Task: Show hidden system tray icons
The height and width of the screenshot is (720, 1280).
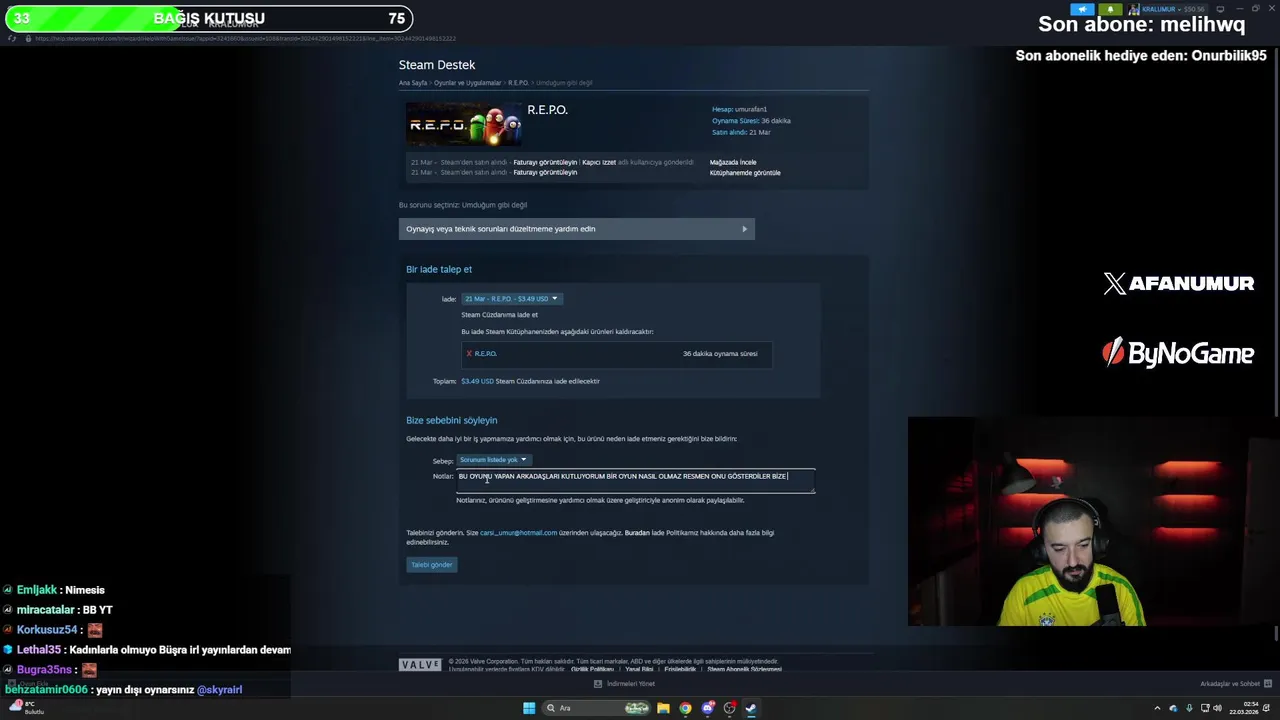Action: (1157, 708)
